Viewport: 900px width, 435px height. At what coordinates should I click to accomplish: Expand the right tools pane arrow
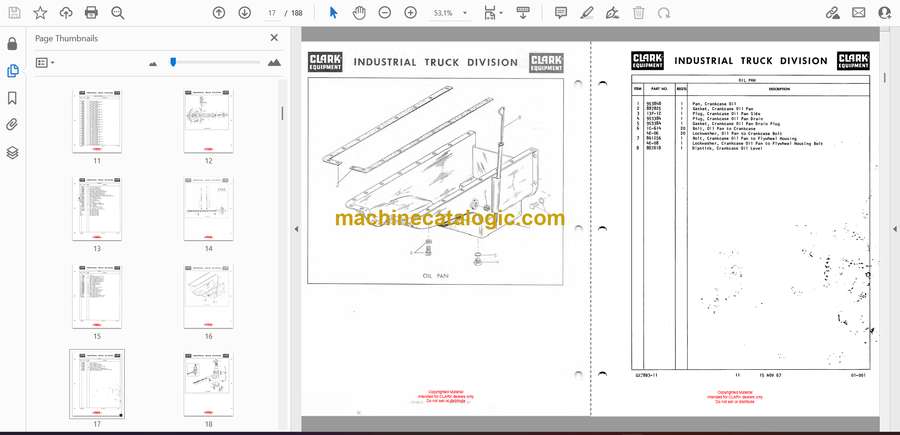coord(894,229)
